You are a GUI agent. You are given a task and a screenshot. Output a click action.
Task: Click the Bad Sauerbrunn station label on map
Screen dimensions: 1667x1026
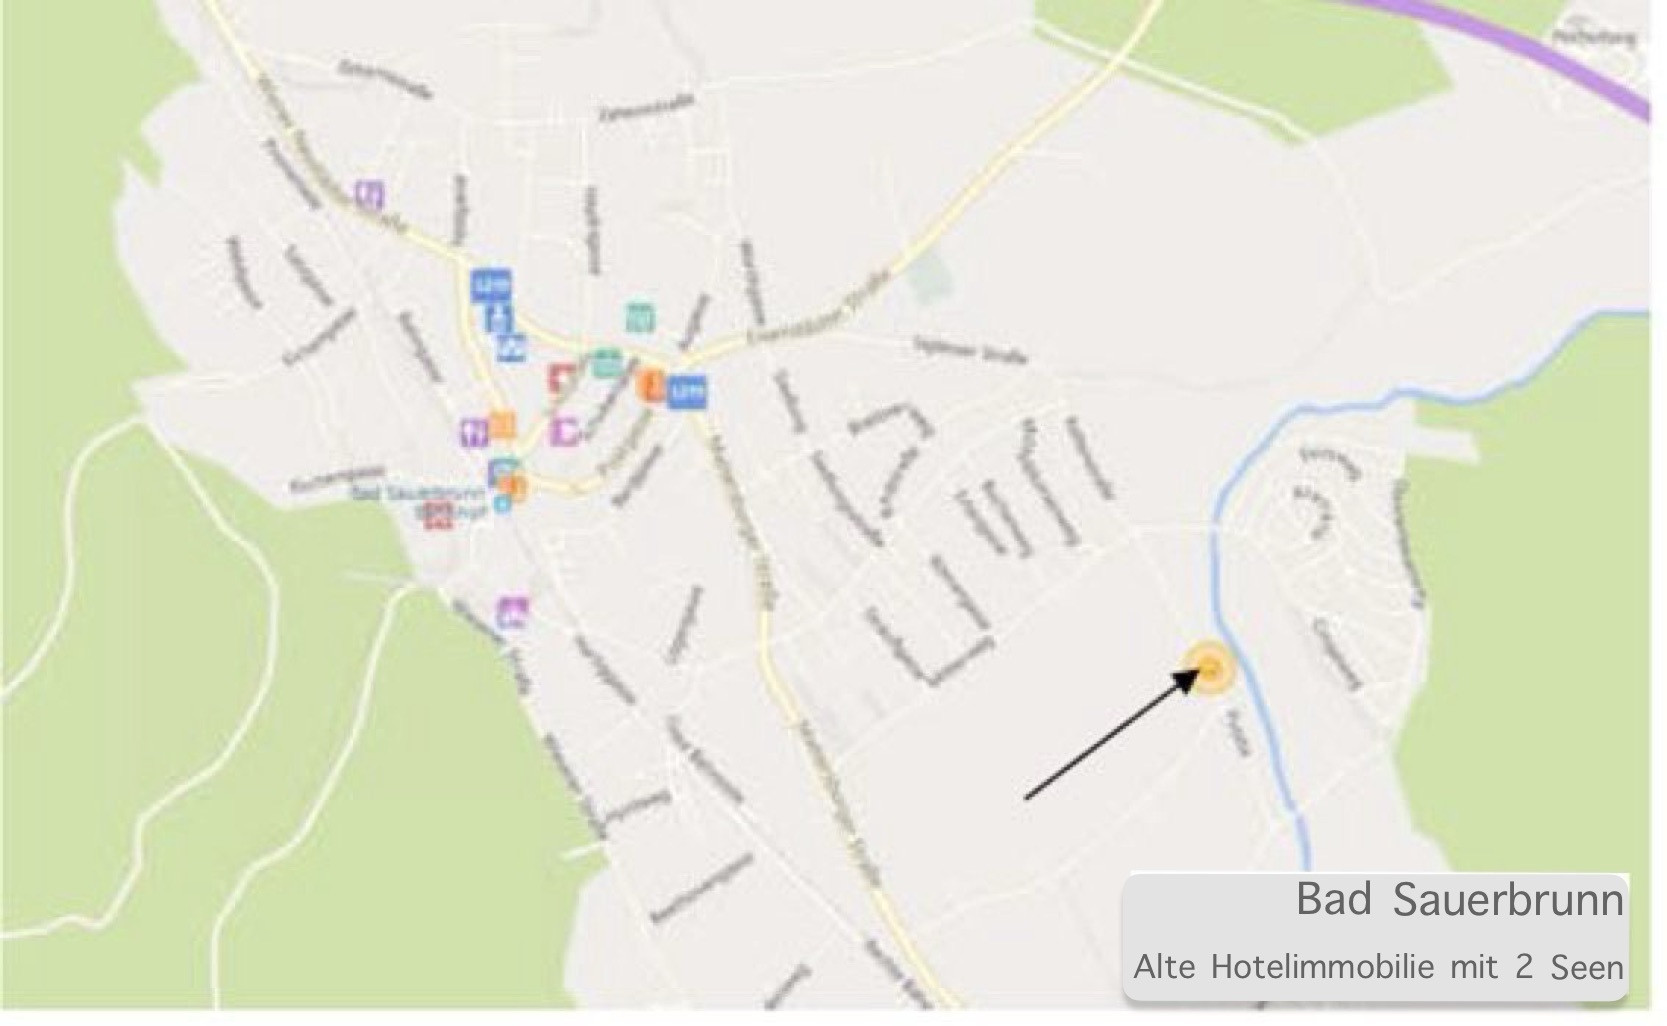(x=418, y=493)
